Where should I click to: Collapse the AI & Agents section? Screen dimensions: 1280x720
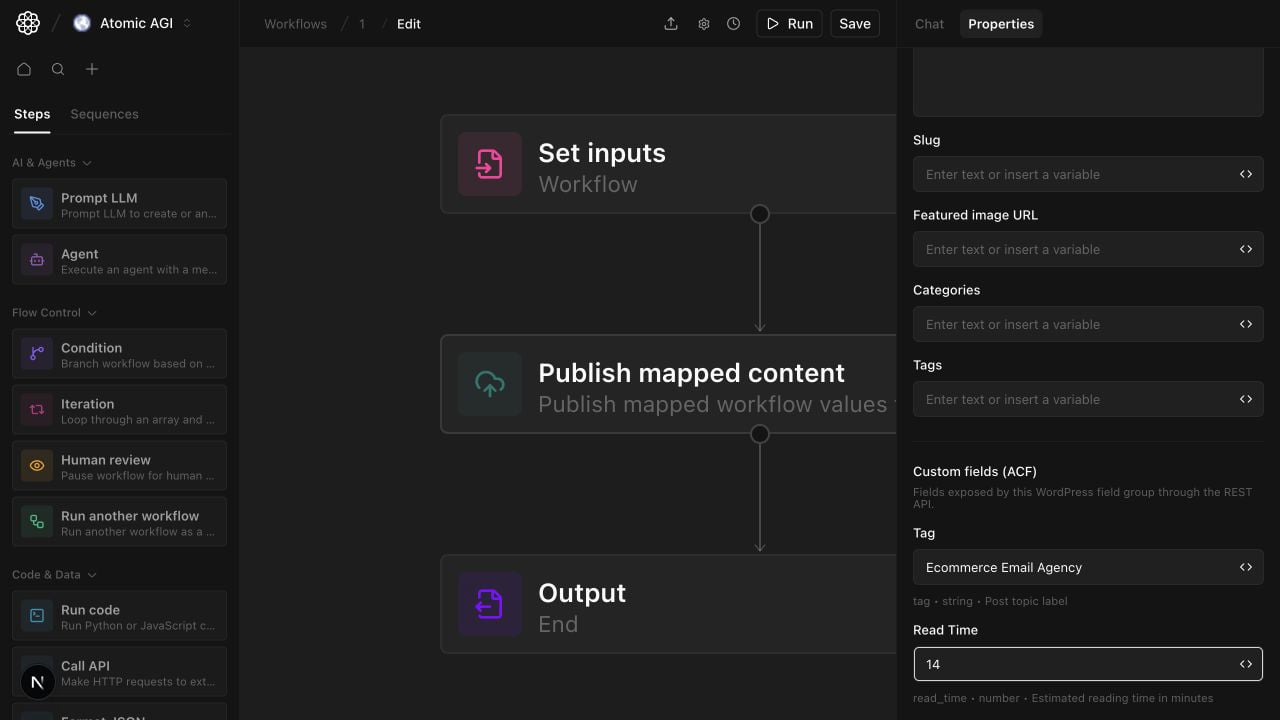[52, 163]
